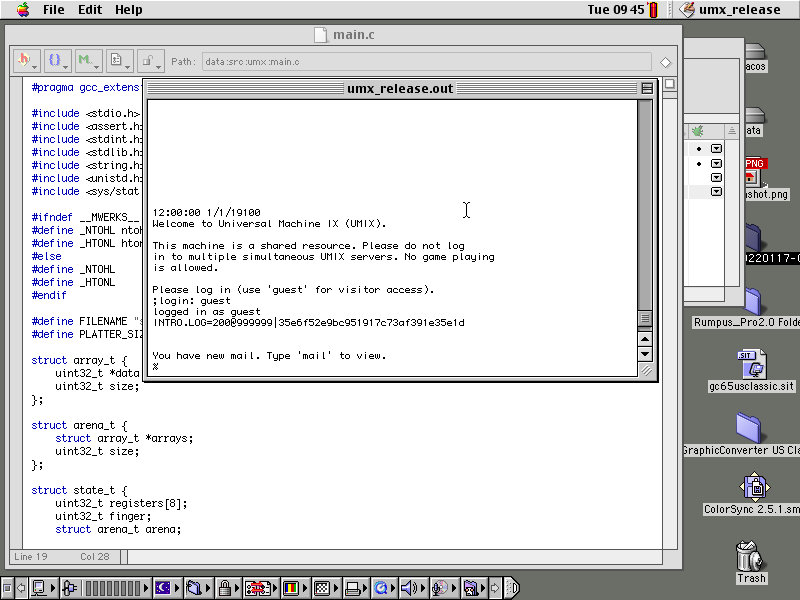
Task: Open the file lock popup in main.c toolbar
Action: click(151, 61)
